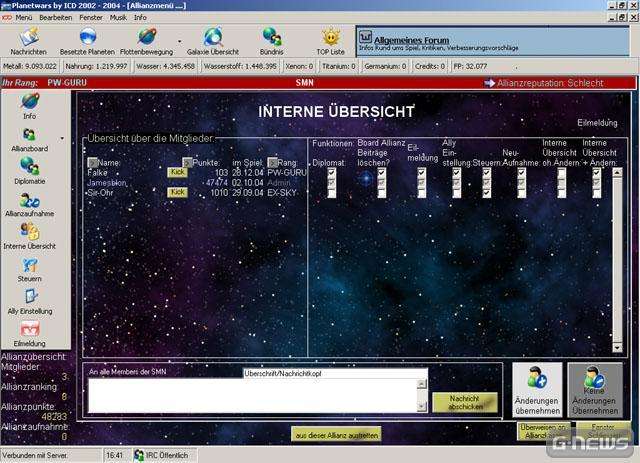
Task: Click permissions list scrollbar down arrow
Action: pyautogui.click(x=617, y=347)
